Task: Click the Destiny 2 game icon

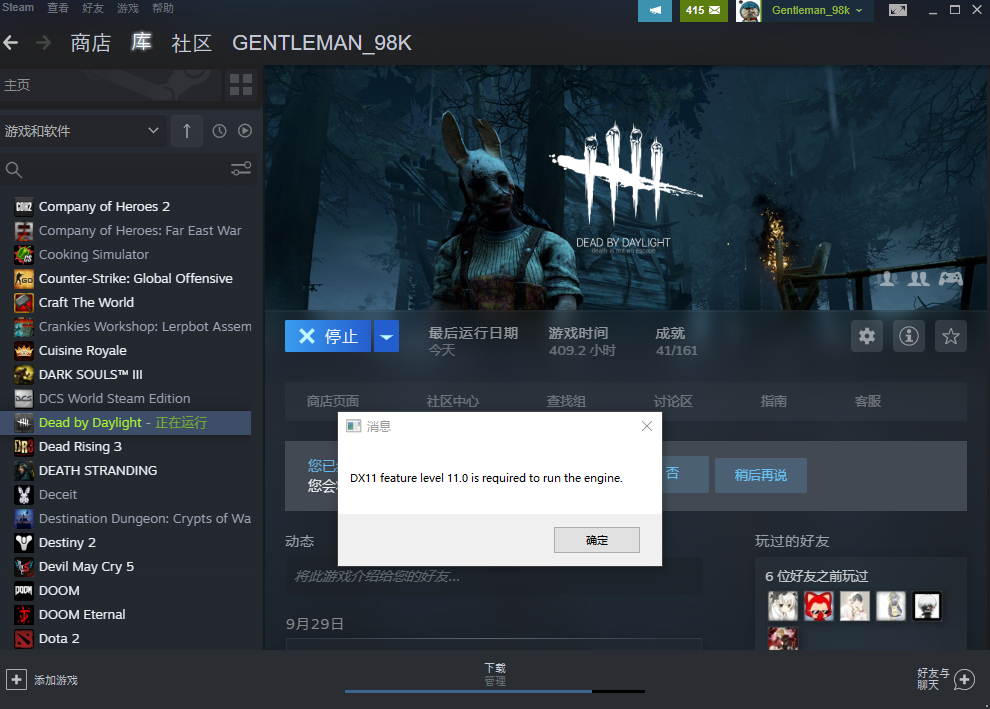Action: tap(24, 542)
